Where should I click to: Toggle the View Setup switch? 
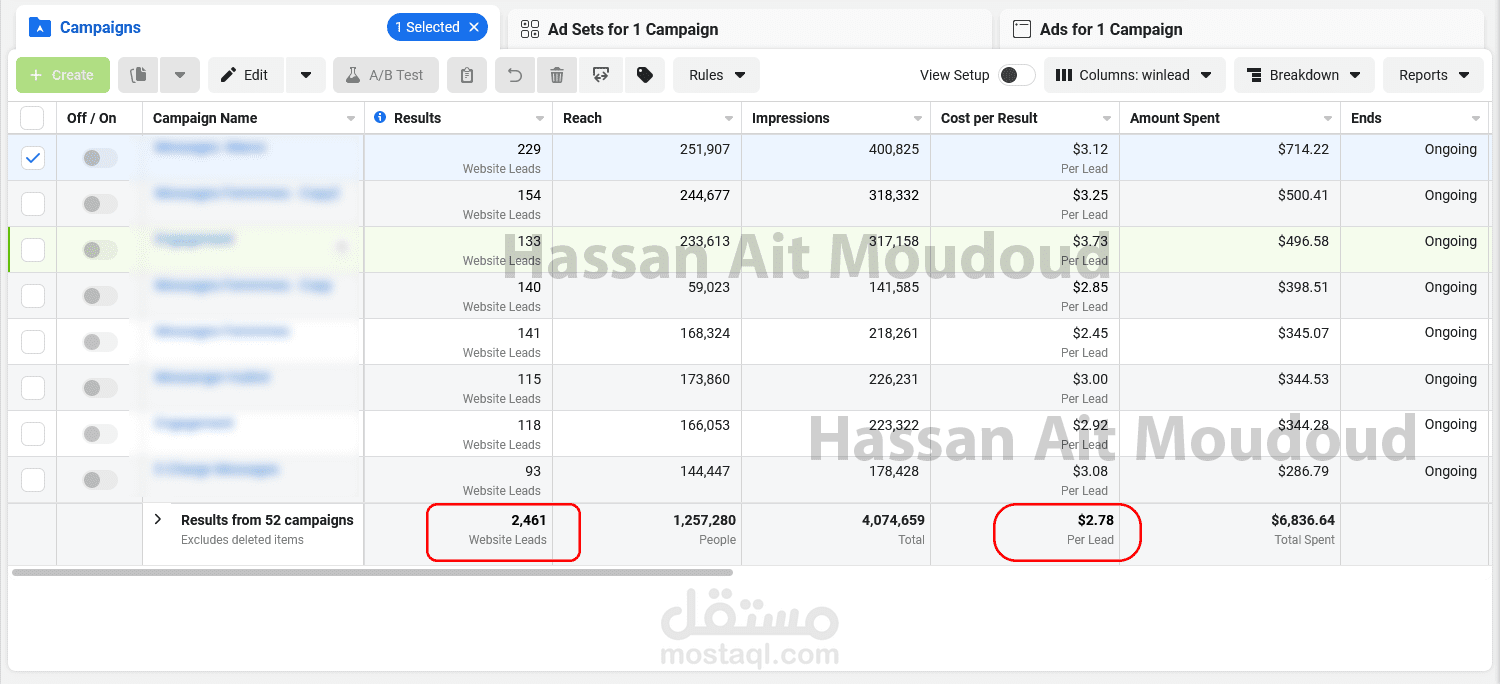point(1017,75)
